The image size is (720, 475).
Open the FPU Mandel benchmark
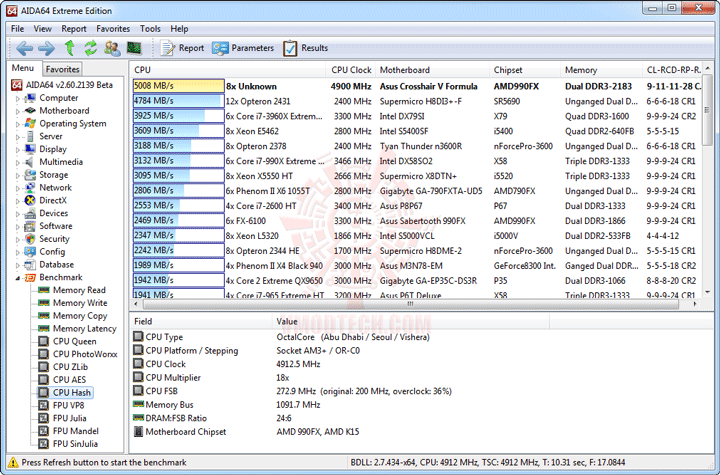pyautogui.click(x=76, y=431)
